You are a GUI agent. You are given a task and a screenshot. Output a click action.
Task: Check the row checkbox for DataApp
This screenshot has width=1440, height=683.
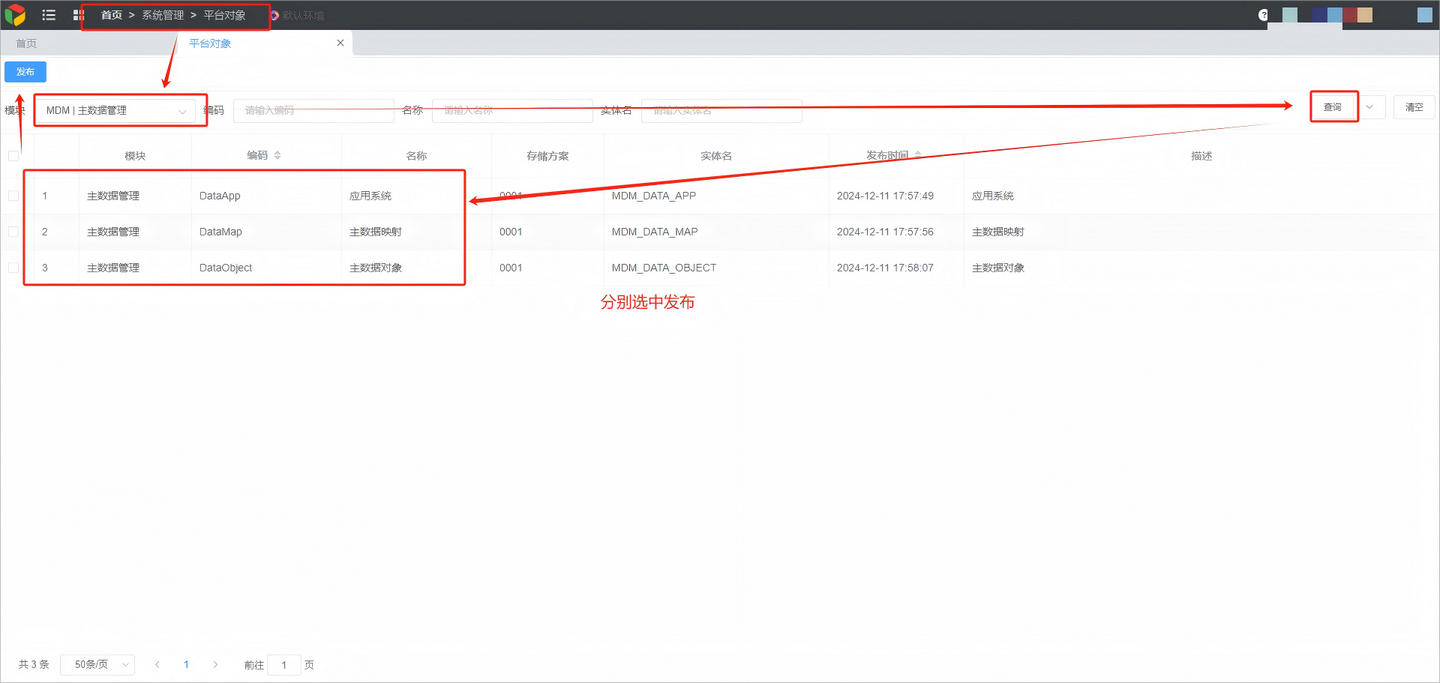coord(14,195)
